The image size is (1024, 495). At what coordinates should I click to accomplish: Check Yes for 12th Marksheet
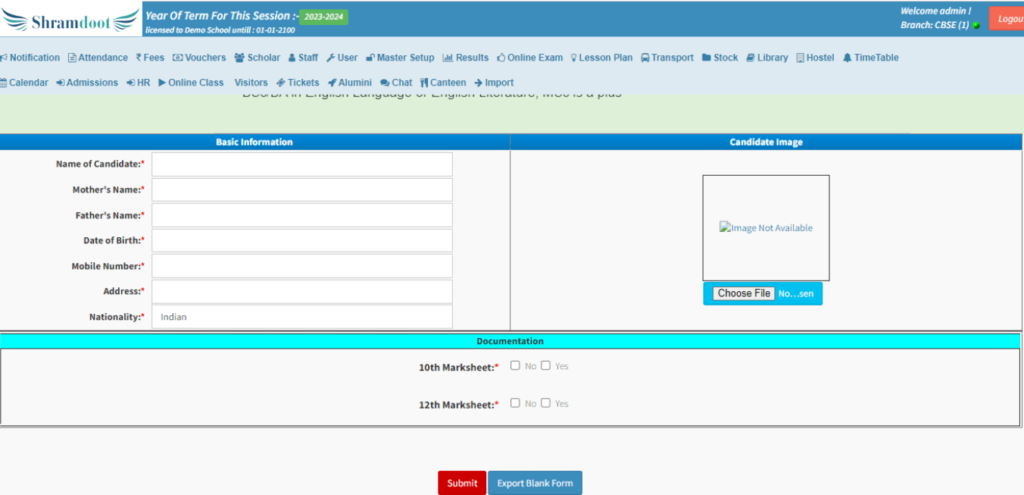click(546, 403)
